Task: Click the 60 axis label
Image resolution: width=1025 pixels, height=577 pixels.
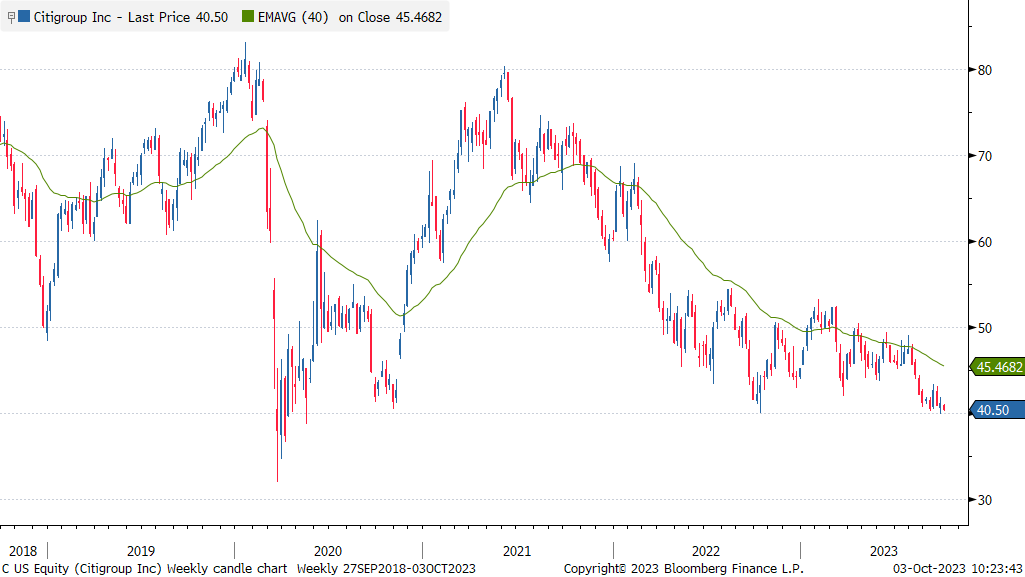Action: [x=984, y=242]
